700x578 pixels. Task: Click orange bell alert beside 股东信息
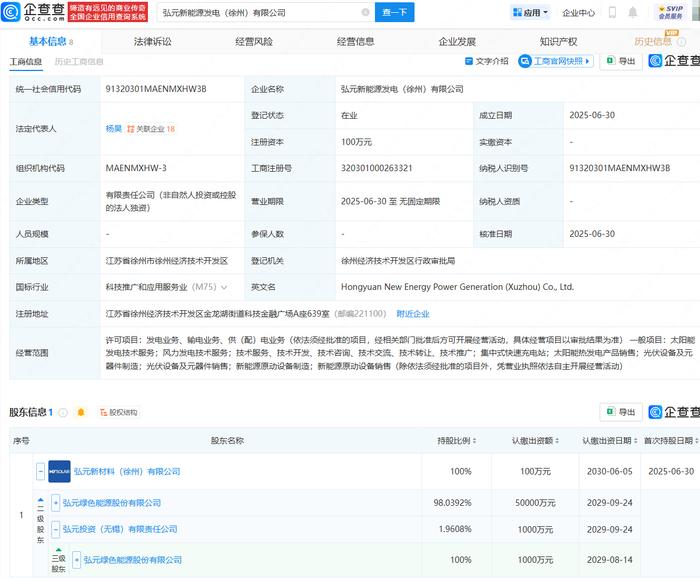click(x=81, y=412)
